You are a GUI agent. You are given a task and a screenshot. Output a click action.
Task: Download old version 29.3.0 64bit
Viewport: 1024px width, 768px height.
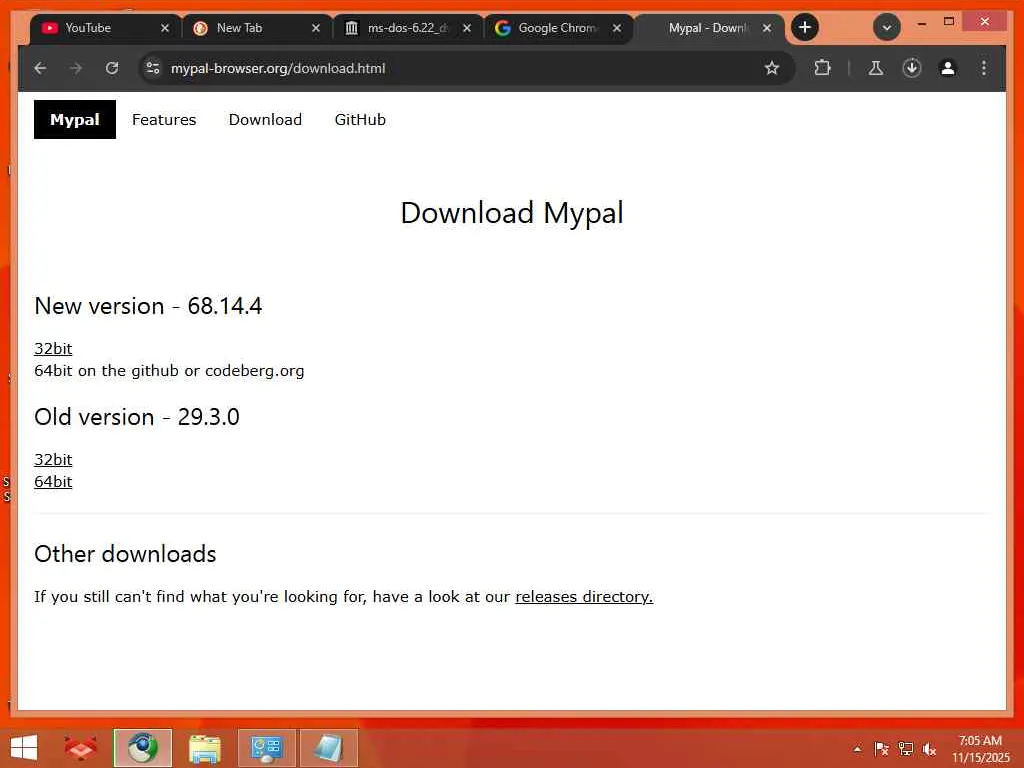coord(53,482)
